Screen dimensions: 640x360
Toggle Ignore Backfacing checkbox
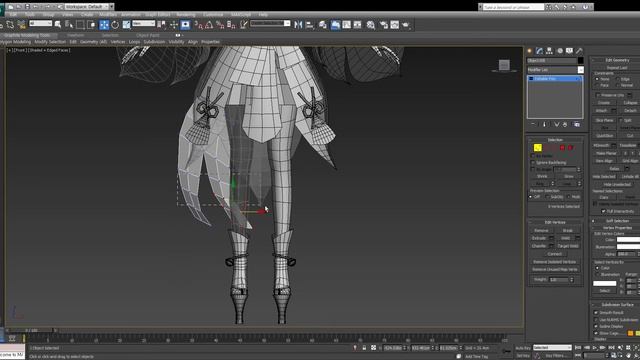[533, 162]
